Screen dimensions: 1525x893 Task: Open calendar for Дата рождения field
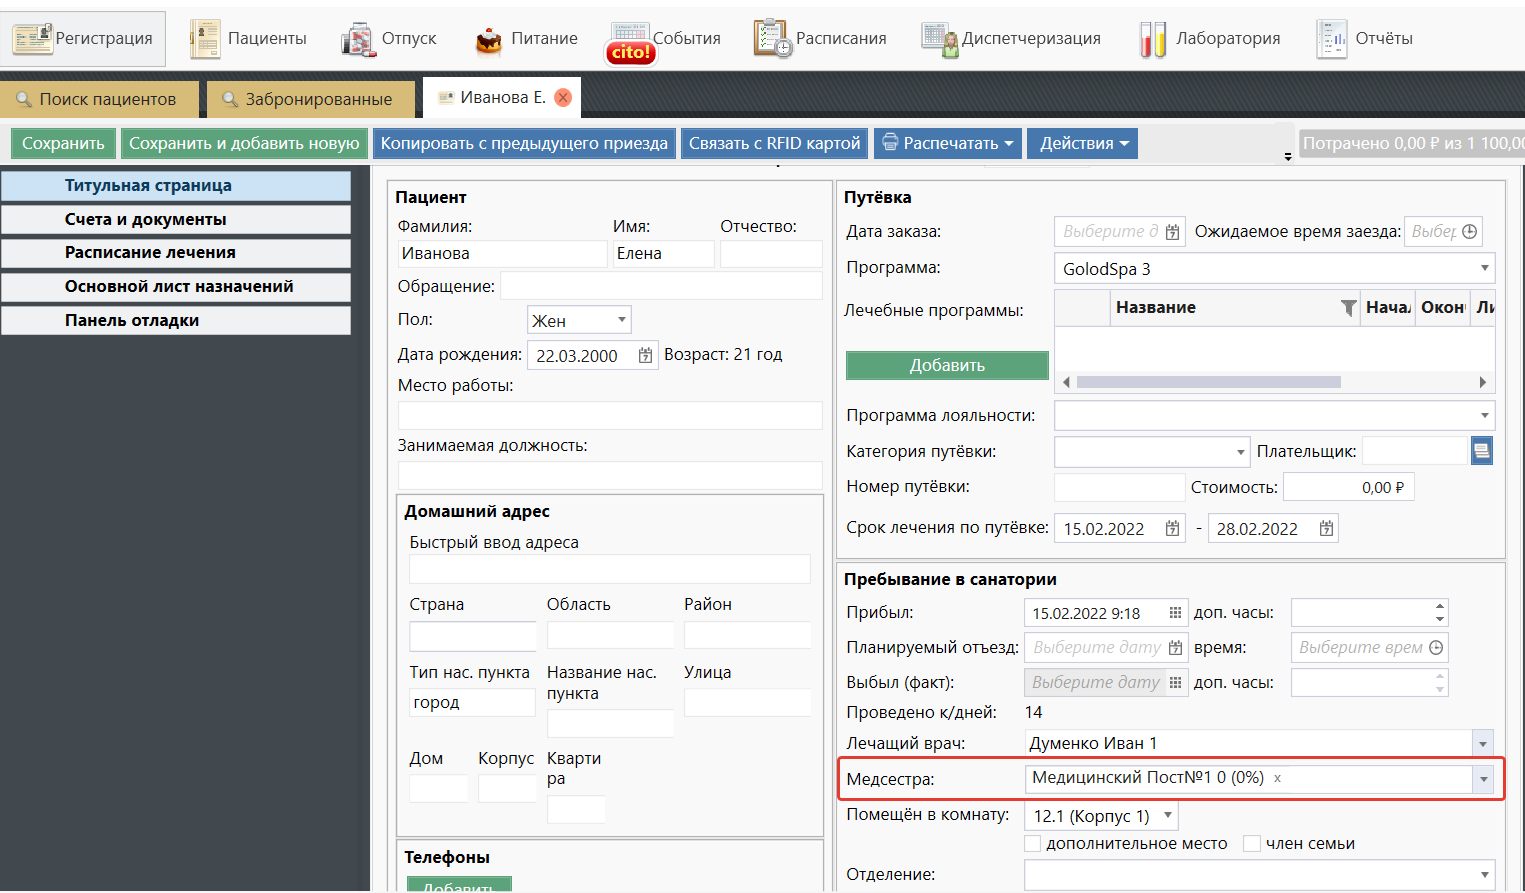pyautogui.click(x=645, y=355)
